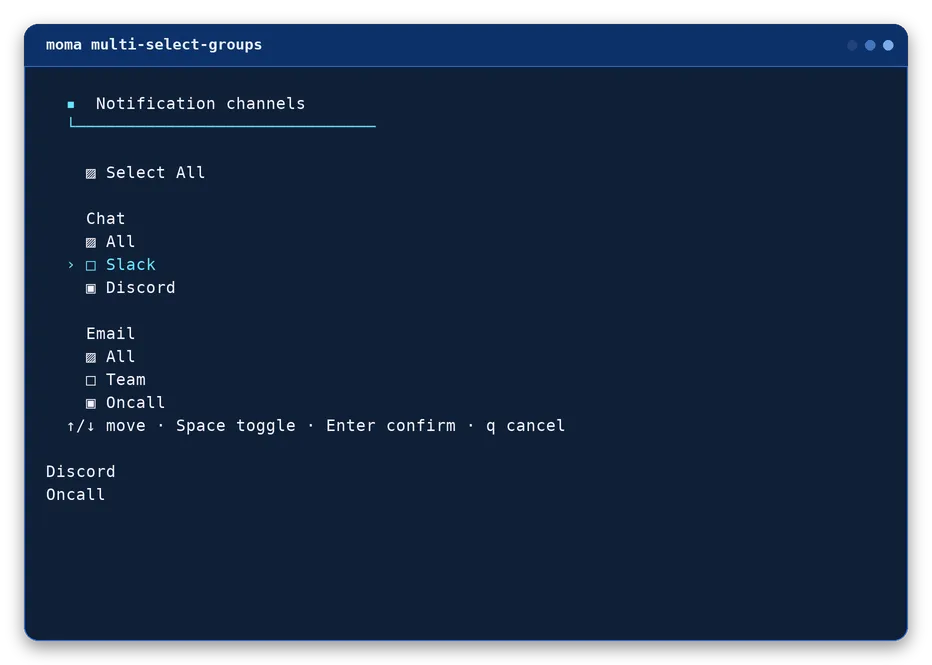This screenshot has height=665, width=932.
Task: Click the darkest window control dot
Action: [852, 45]
